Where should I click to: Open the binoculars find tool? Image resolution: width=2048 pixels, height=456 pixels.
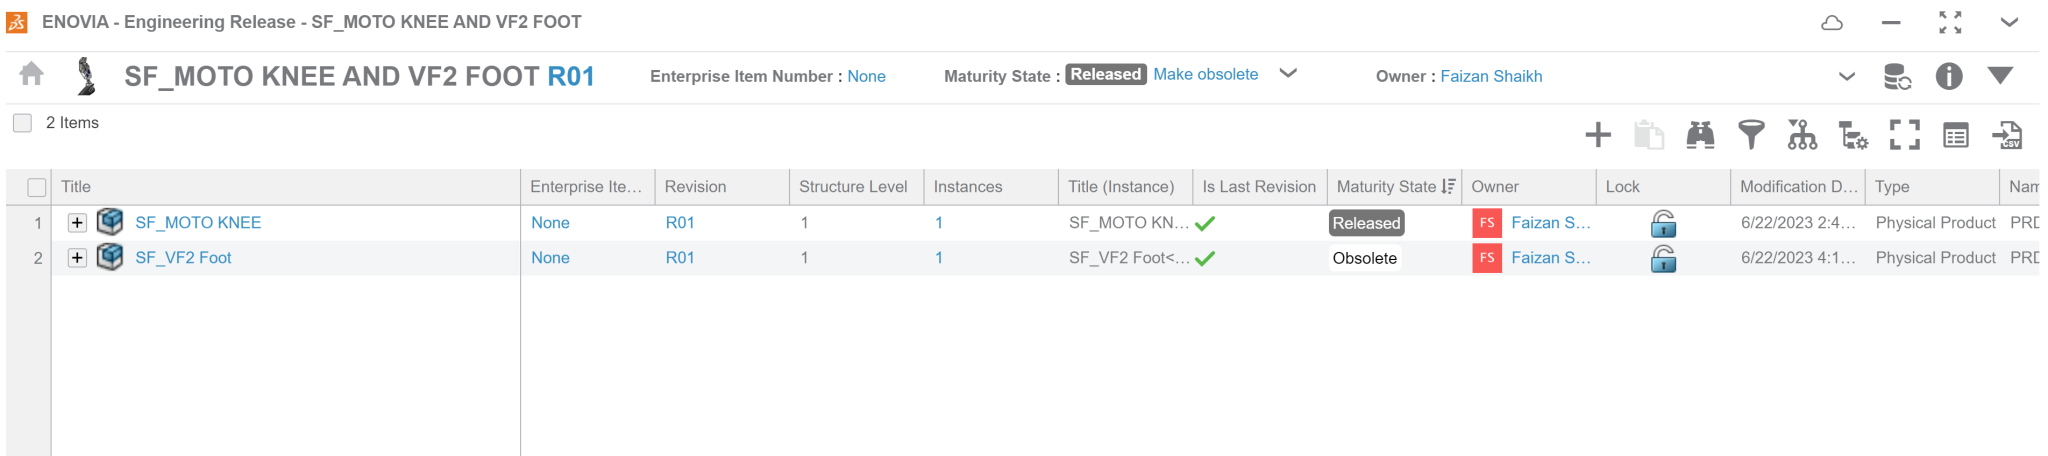1700,135
